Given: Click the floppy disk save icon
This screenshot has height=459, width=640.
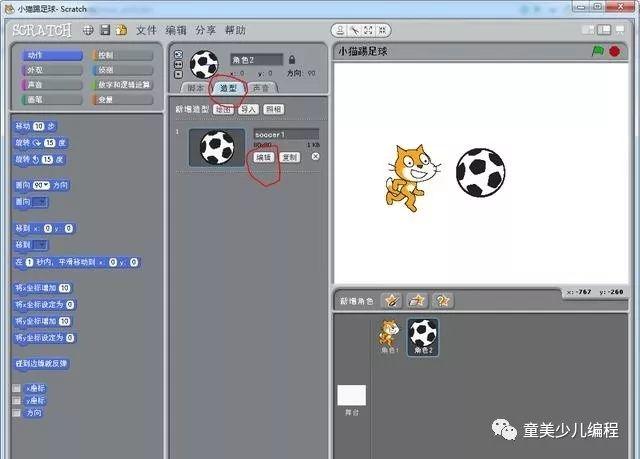Looking at the screenshot, I should [x=105, y=30].
